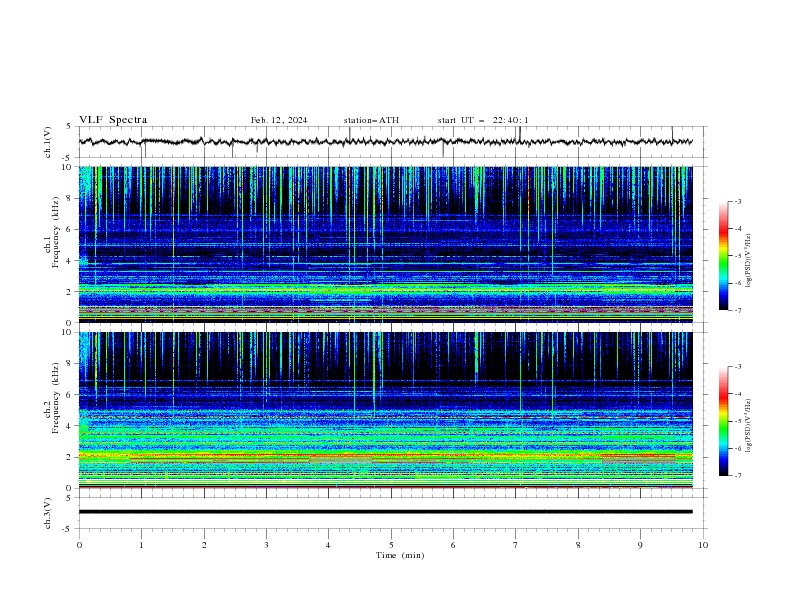The height and width of the screenshot is (612, 792).
Task: Click time axis tick label "10"
Action: click(x=703, y=545)
